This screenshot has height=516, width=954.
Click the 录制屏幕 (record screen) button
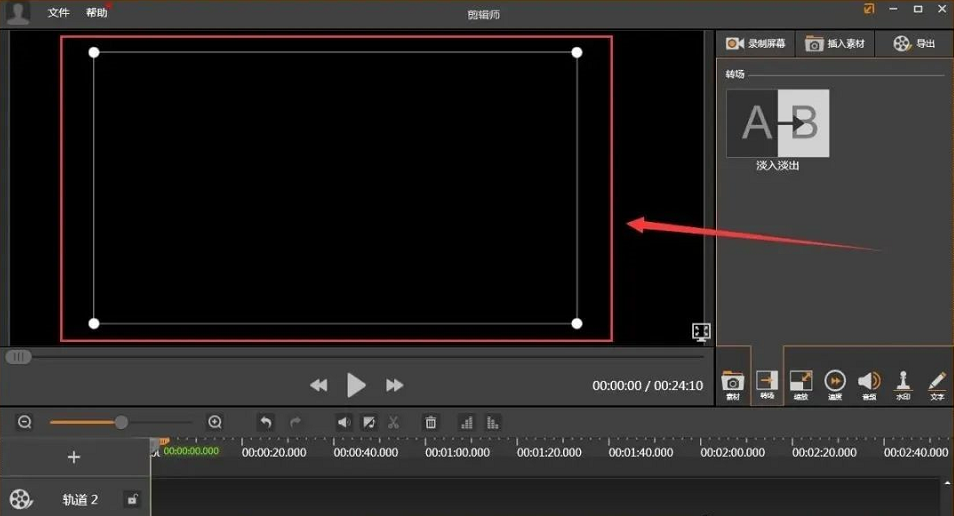click(x=756, y=44)
